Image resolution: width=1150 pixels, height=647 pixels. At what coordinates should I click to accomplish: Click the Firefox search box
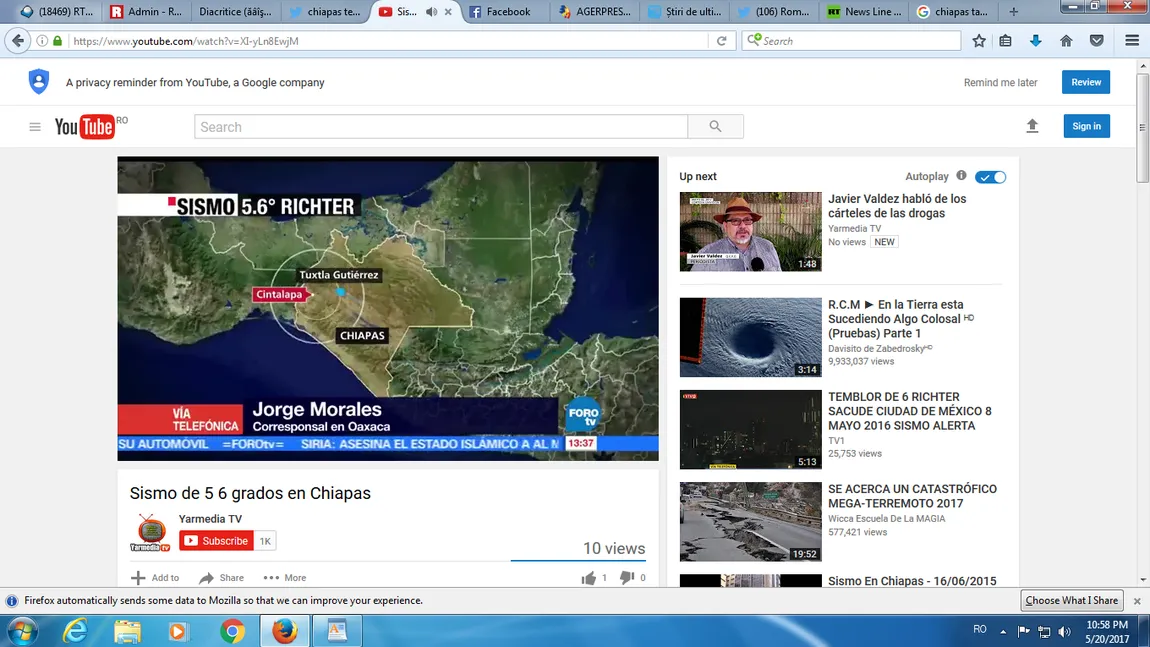[x=851, y=41]
